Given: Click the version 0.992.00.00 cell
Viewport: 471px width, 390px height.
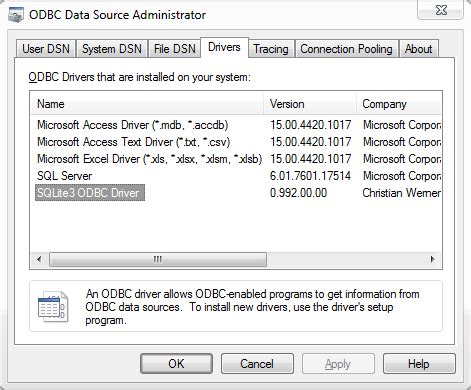Looking at the screenshot, I should (298, 193).
